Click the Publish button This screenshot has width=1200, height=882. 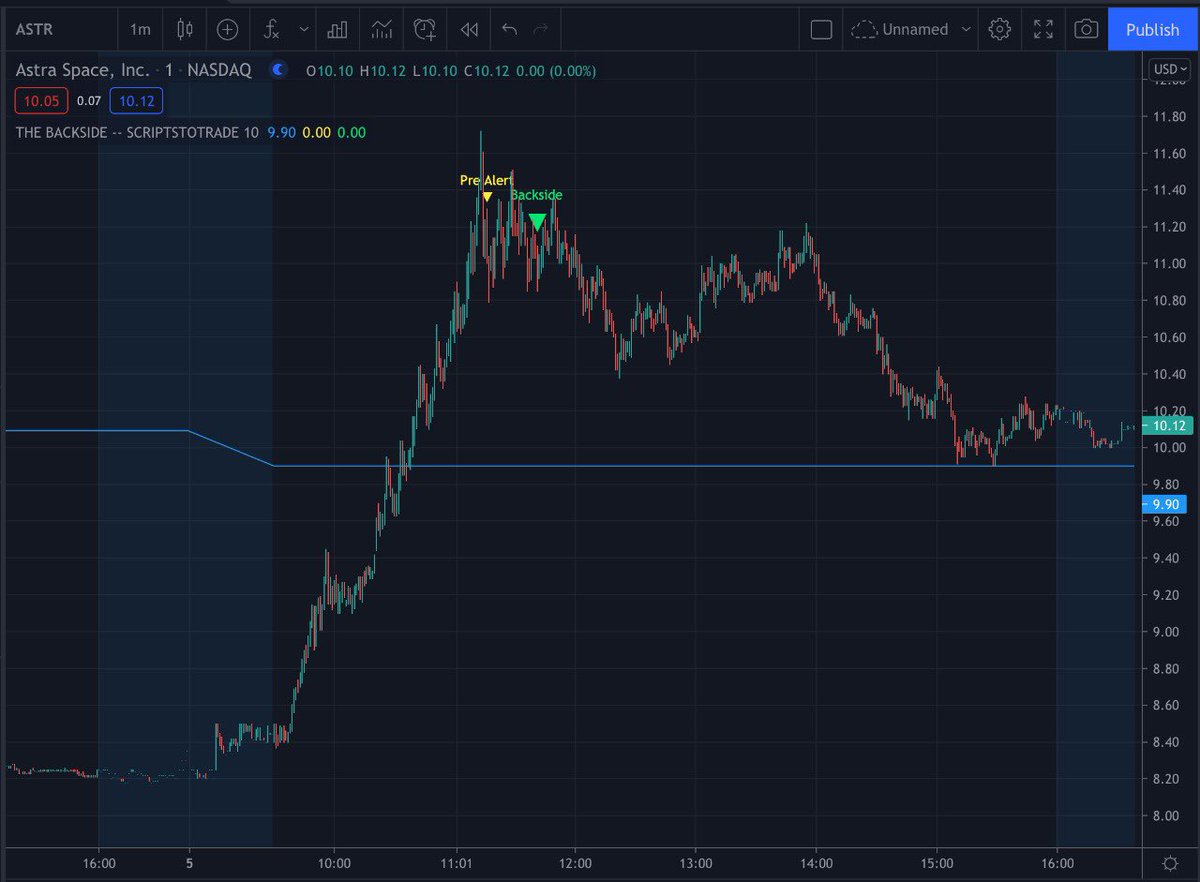tap(1152, 29)
